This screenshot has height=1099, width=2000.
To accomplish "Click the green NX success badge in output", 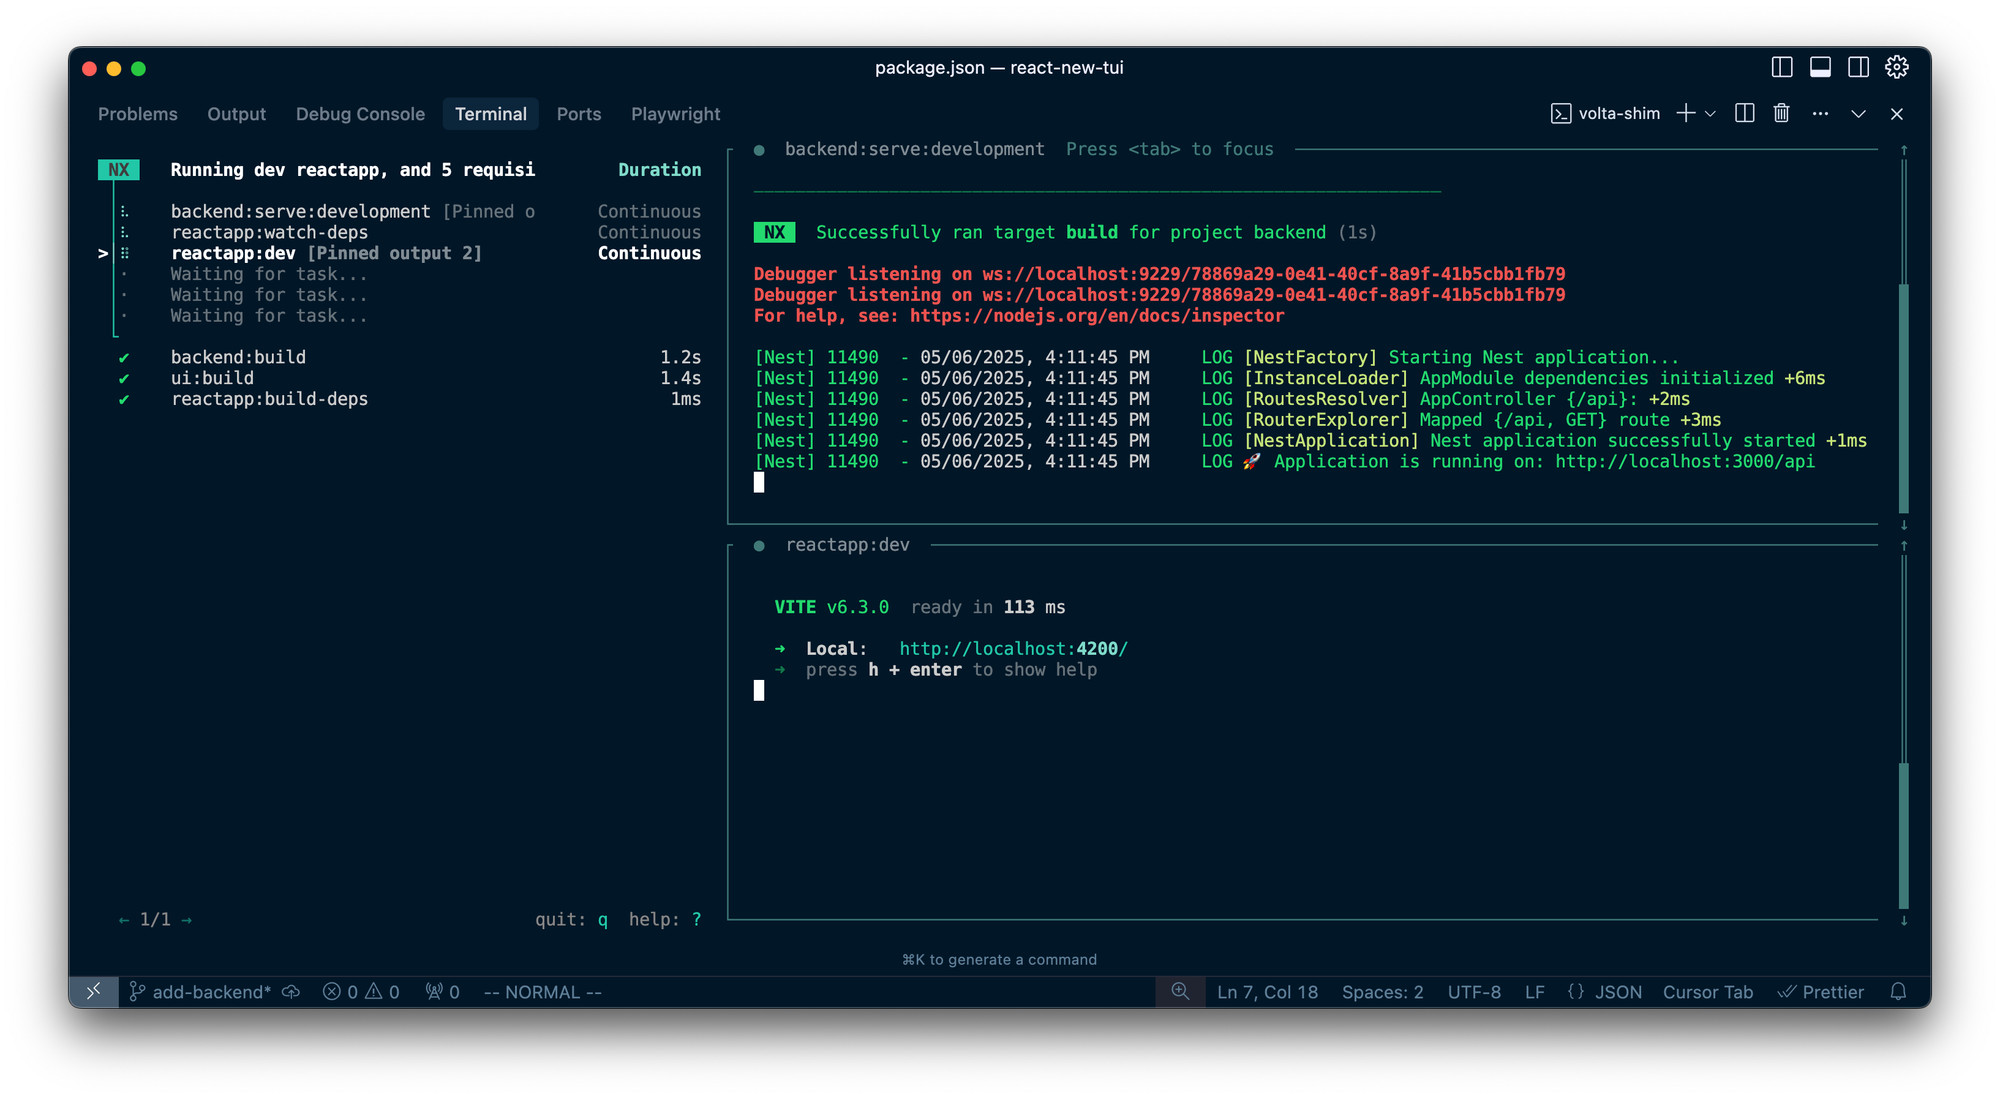I will (774, 233).
